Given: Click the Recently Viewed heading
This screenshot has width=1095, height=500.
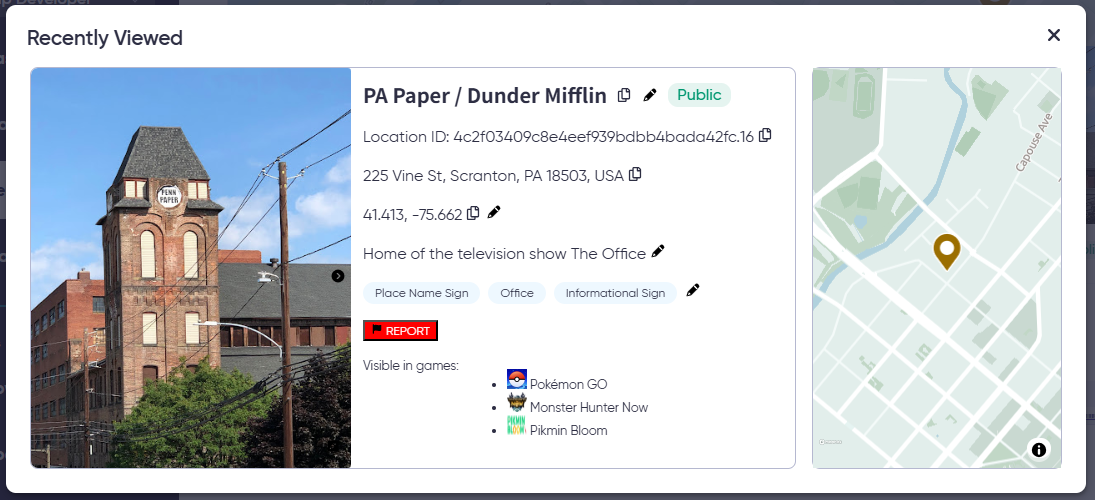Looking at the screenshot, I should pyautogui.click(x=105, y=38).
